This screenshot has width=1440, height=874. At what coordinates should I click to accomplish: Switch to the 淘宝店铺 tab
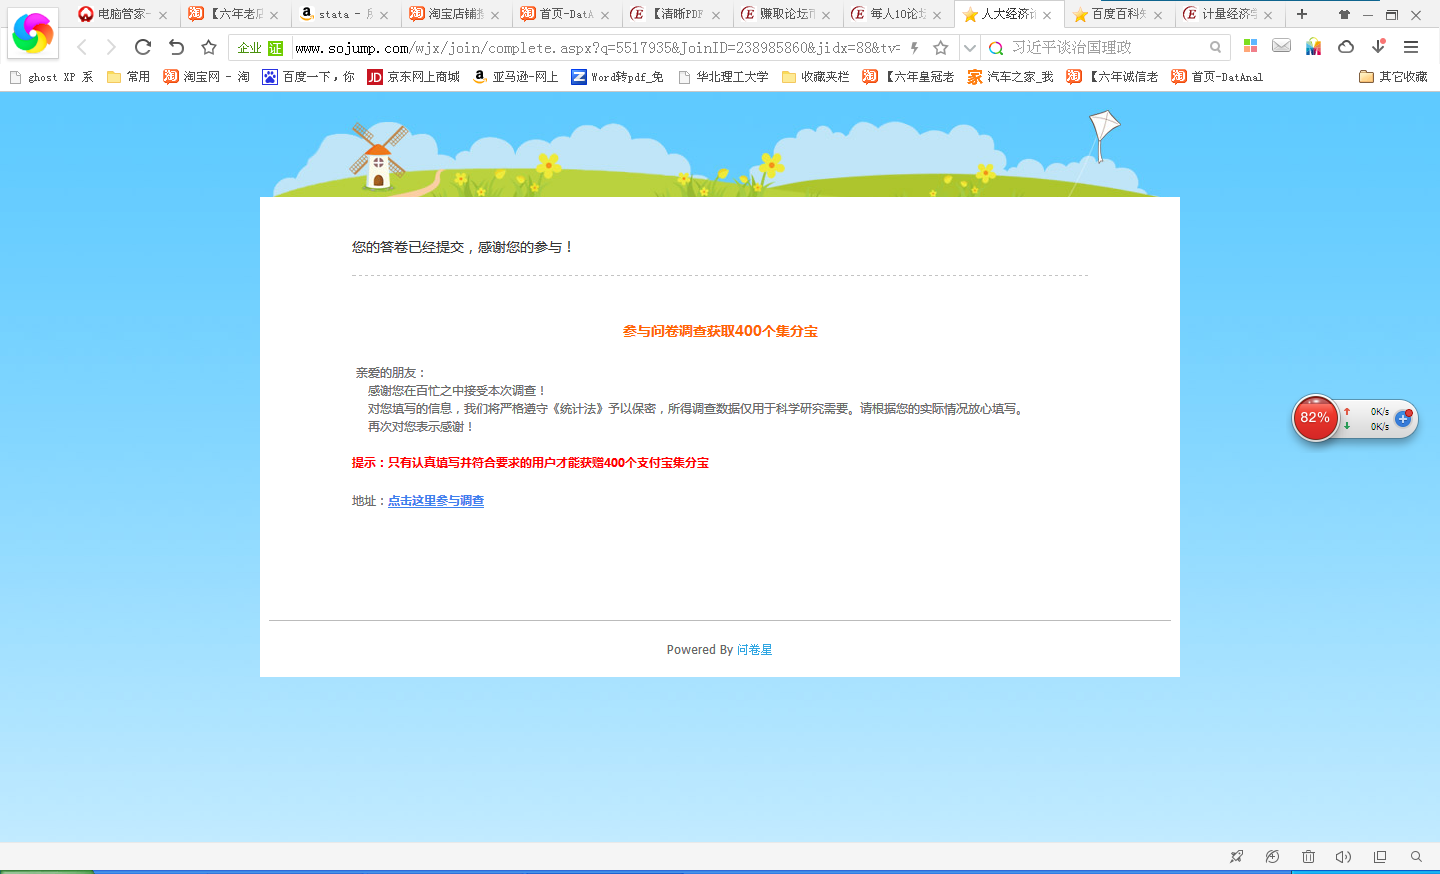click(x=455, y=14)
